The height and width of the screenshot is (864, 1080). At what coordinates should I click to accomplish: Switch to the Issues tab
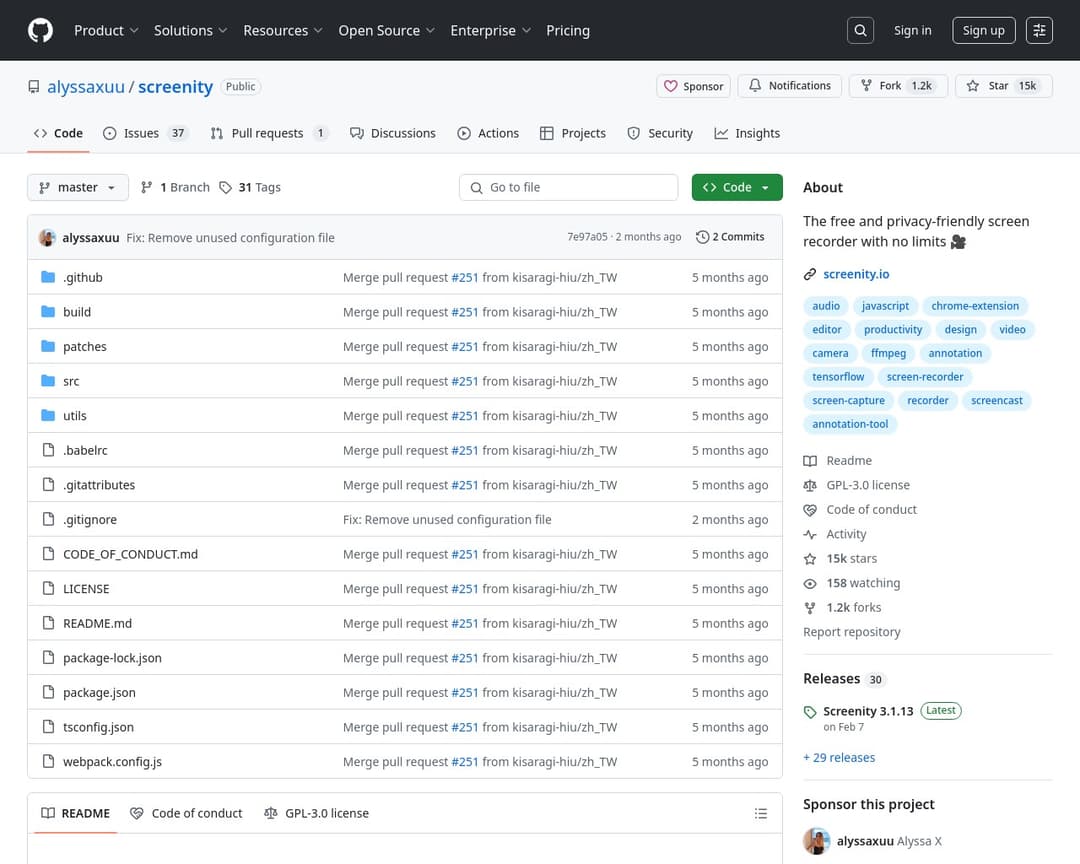tap(145, 134)
